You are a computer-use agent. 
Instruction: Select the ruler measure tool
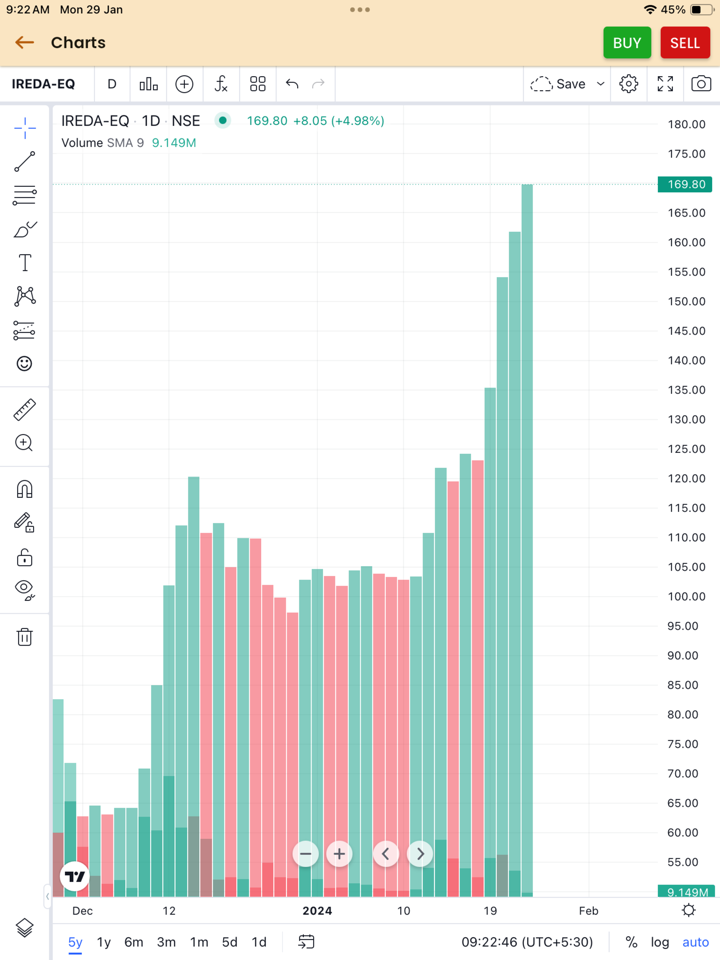(x=25, y=409)
